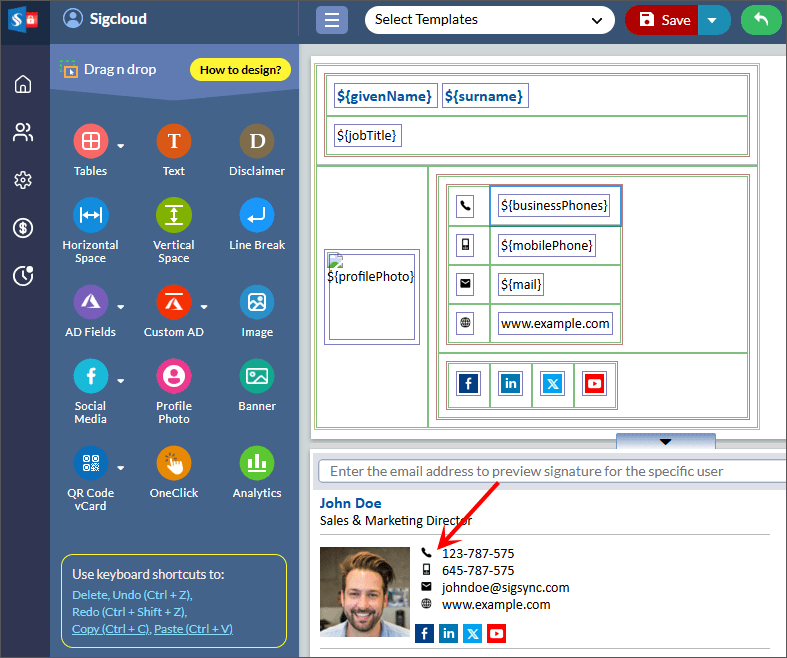Image resolution: width=787 pixels, height=658 pixels.
Task: Open the Analytics component
Action: point(257,464)
